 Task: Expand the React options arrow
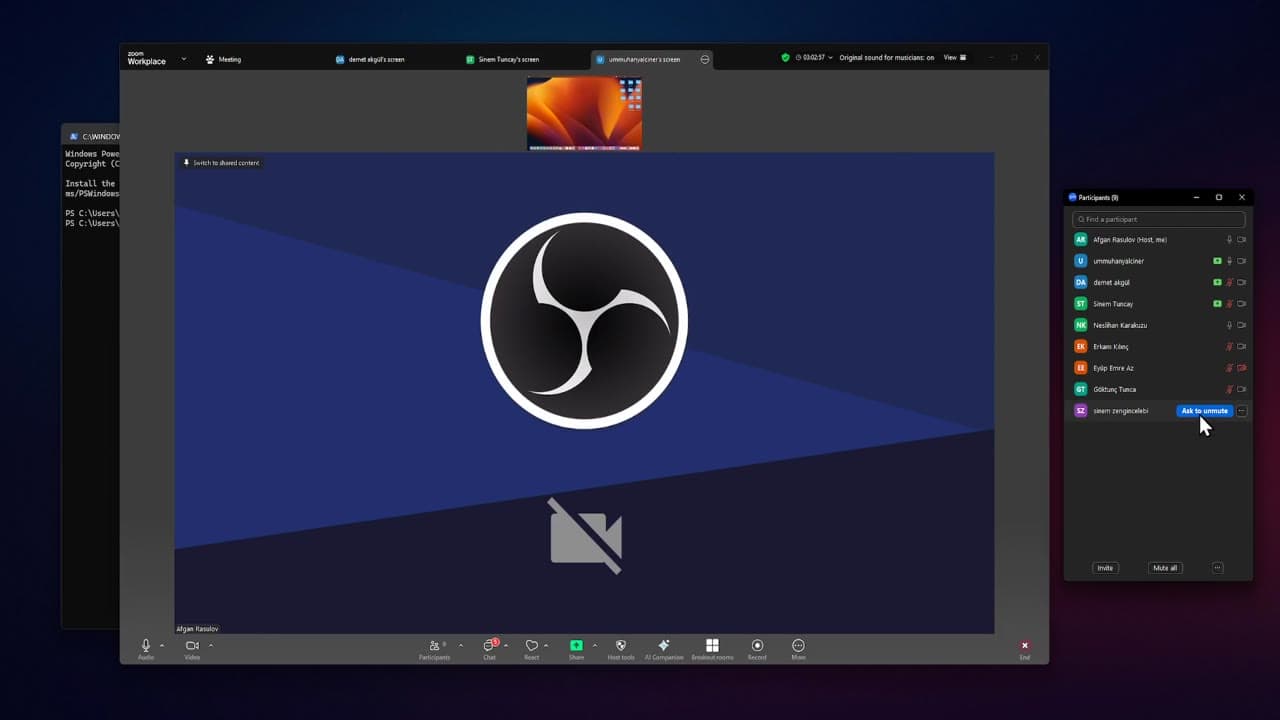(x=545, y=646)
